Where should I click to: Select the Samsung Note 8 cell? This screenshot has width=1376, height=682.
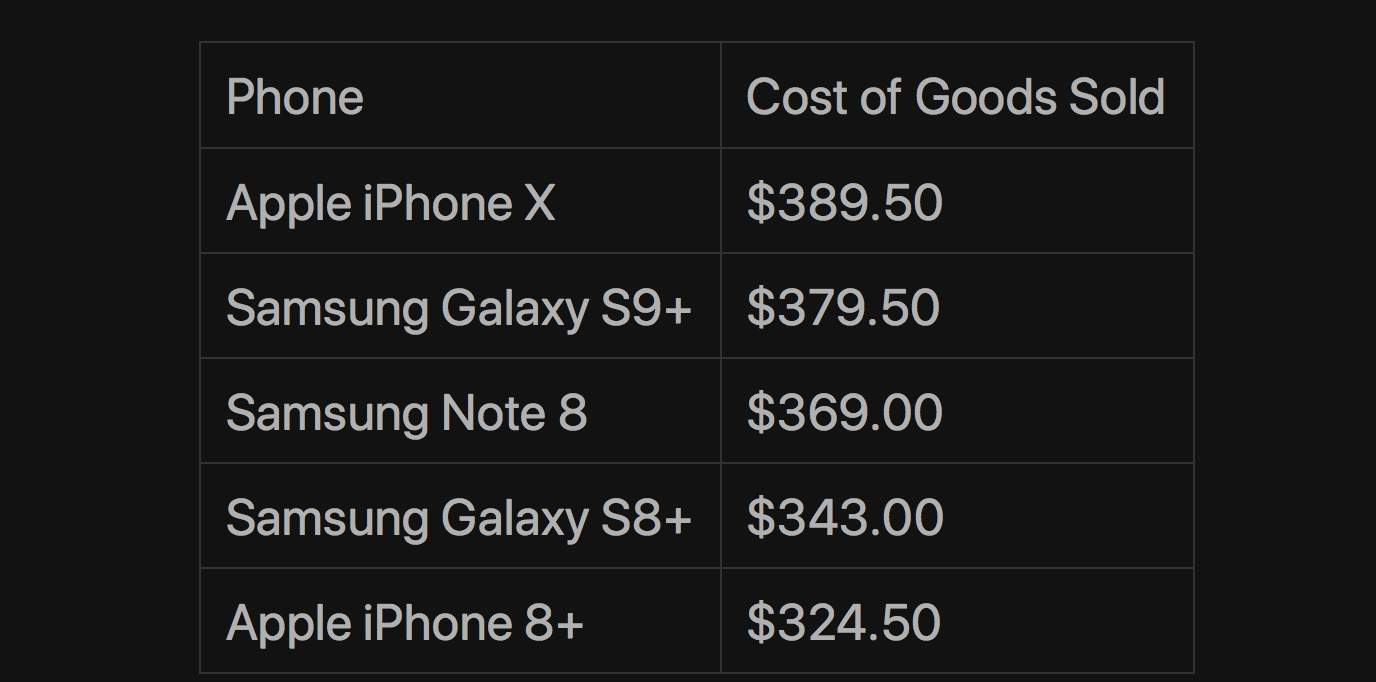coord(406,413)
